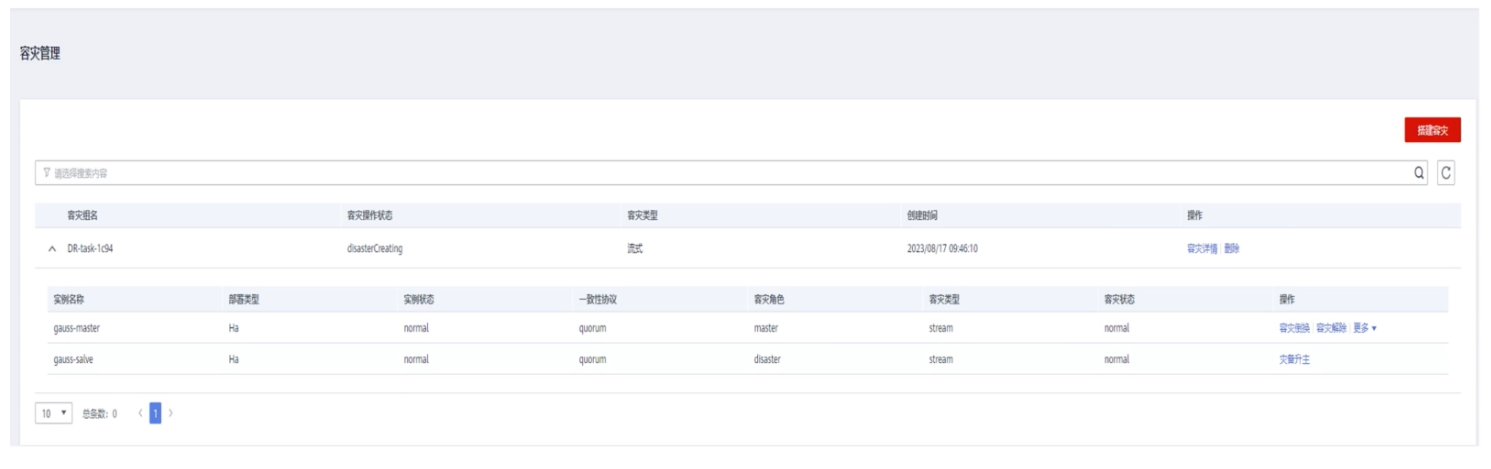Screen dimensions: 1491x469
Task: Open the 更多 dropdown for gauss-master
Action: (x=1365, y=328)
